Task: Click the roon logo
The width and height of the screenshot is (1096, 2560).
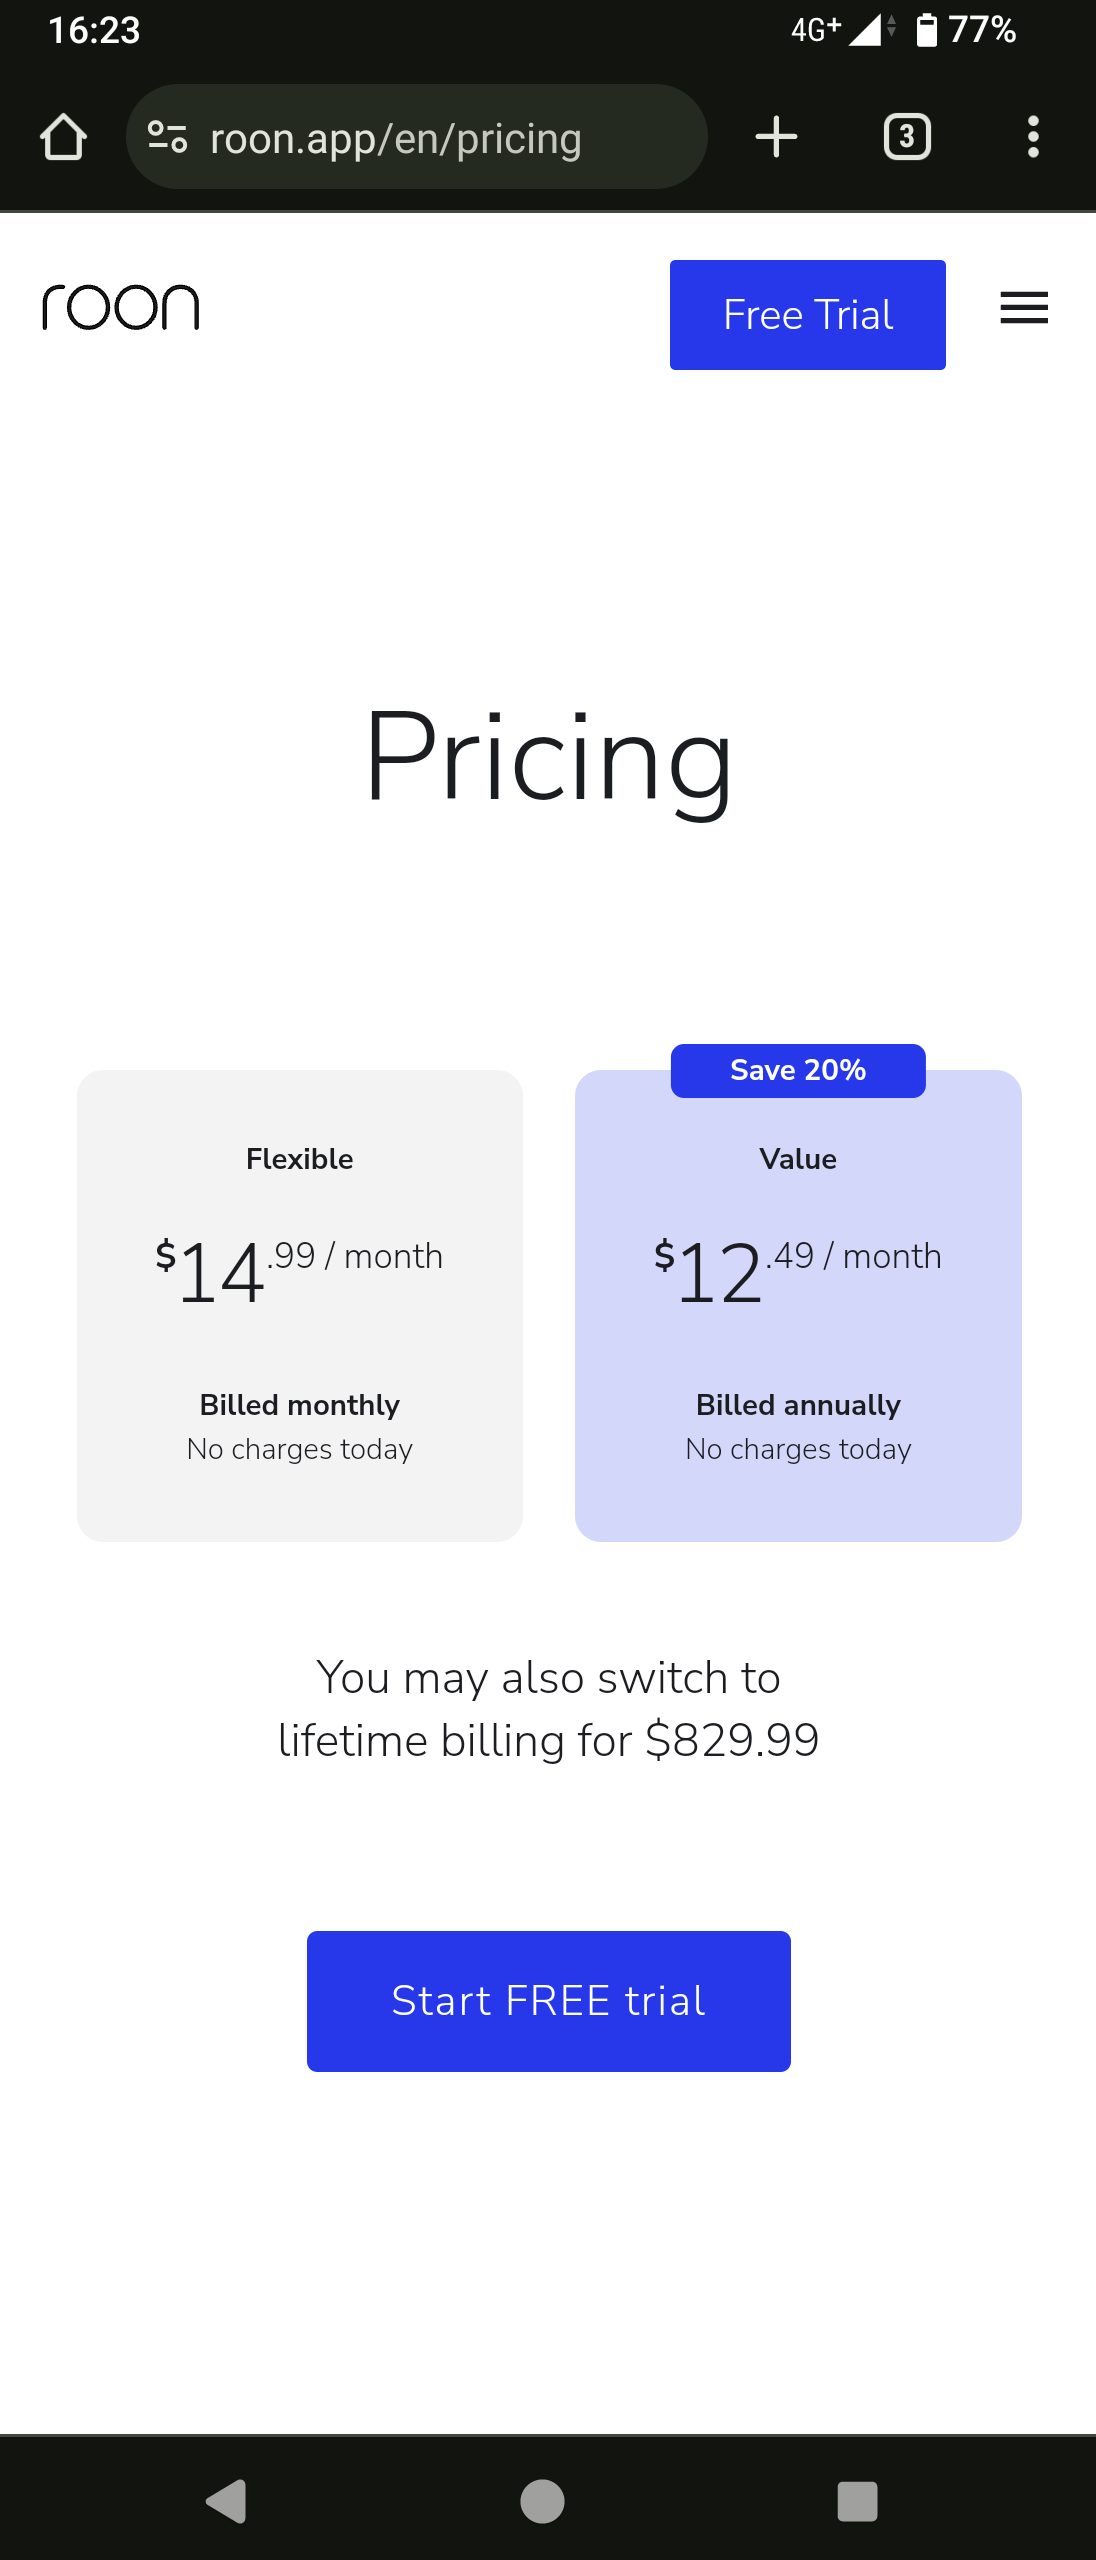Action: coord(121,307)
